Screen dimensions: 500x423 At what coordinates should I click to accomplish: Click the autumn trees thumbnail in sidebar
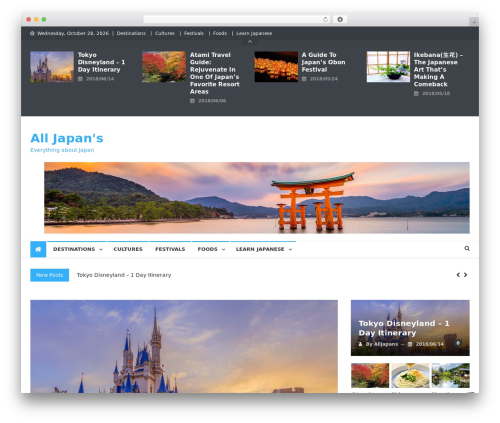pyautogui.click(x=370, y=375)
